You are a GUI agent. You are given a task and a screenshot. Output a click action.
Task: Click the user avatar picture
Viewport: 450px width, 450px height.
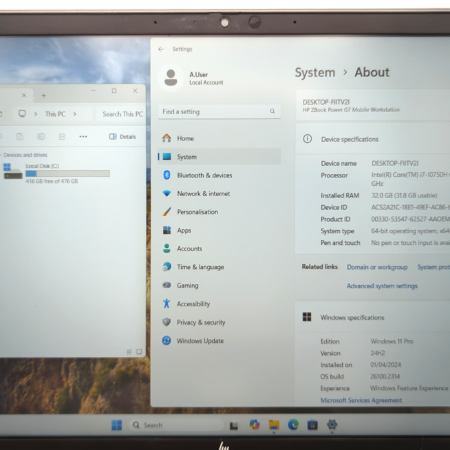[171, 78]
